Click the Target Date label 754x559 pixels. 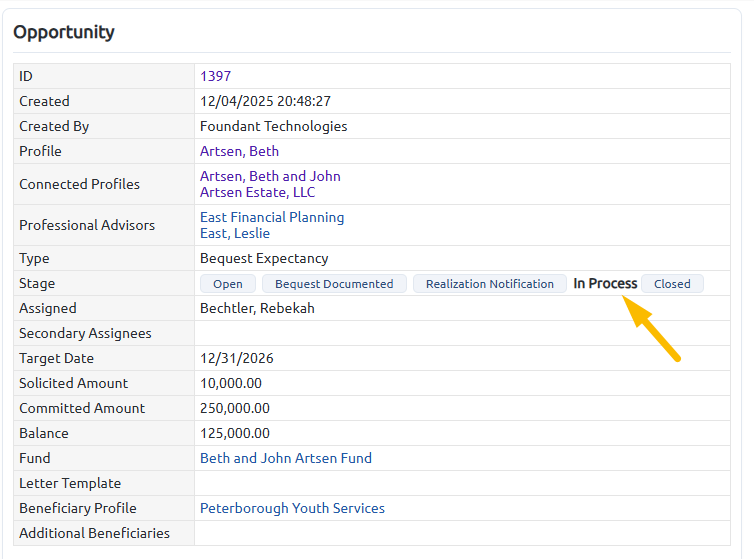(56, 358)
